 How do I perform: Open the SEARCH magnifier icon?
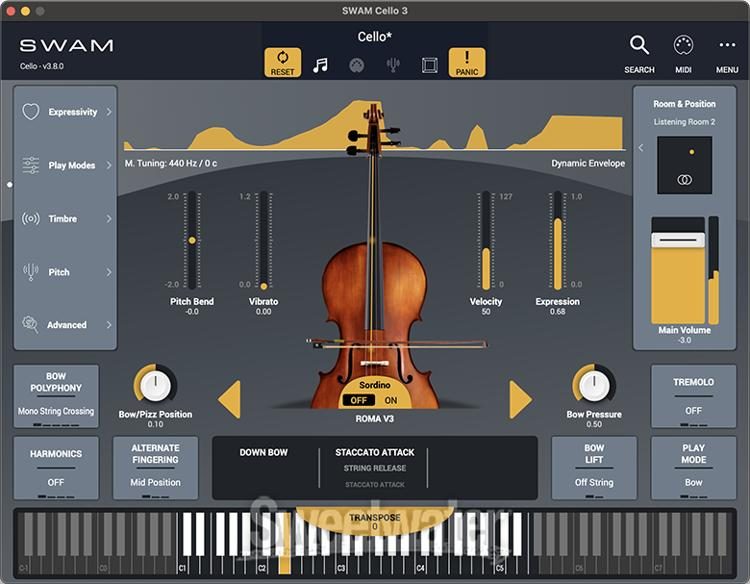tap(639, 45)
